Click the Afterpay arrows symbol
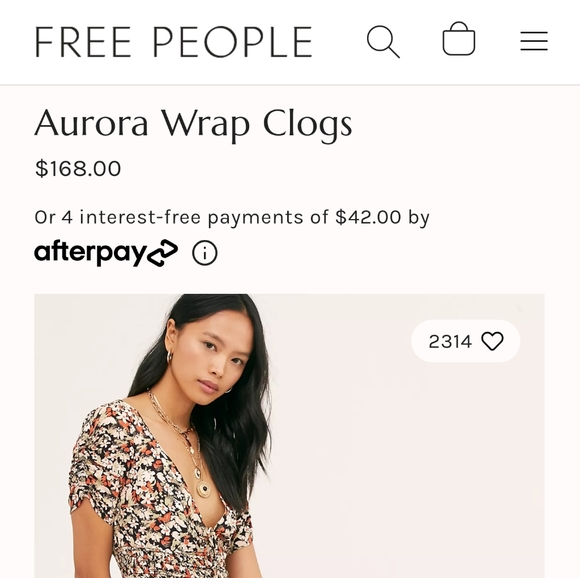Viewport: 580px width, 578px height. 162,253
